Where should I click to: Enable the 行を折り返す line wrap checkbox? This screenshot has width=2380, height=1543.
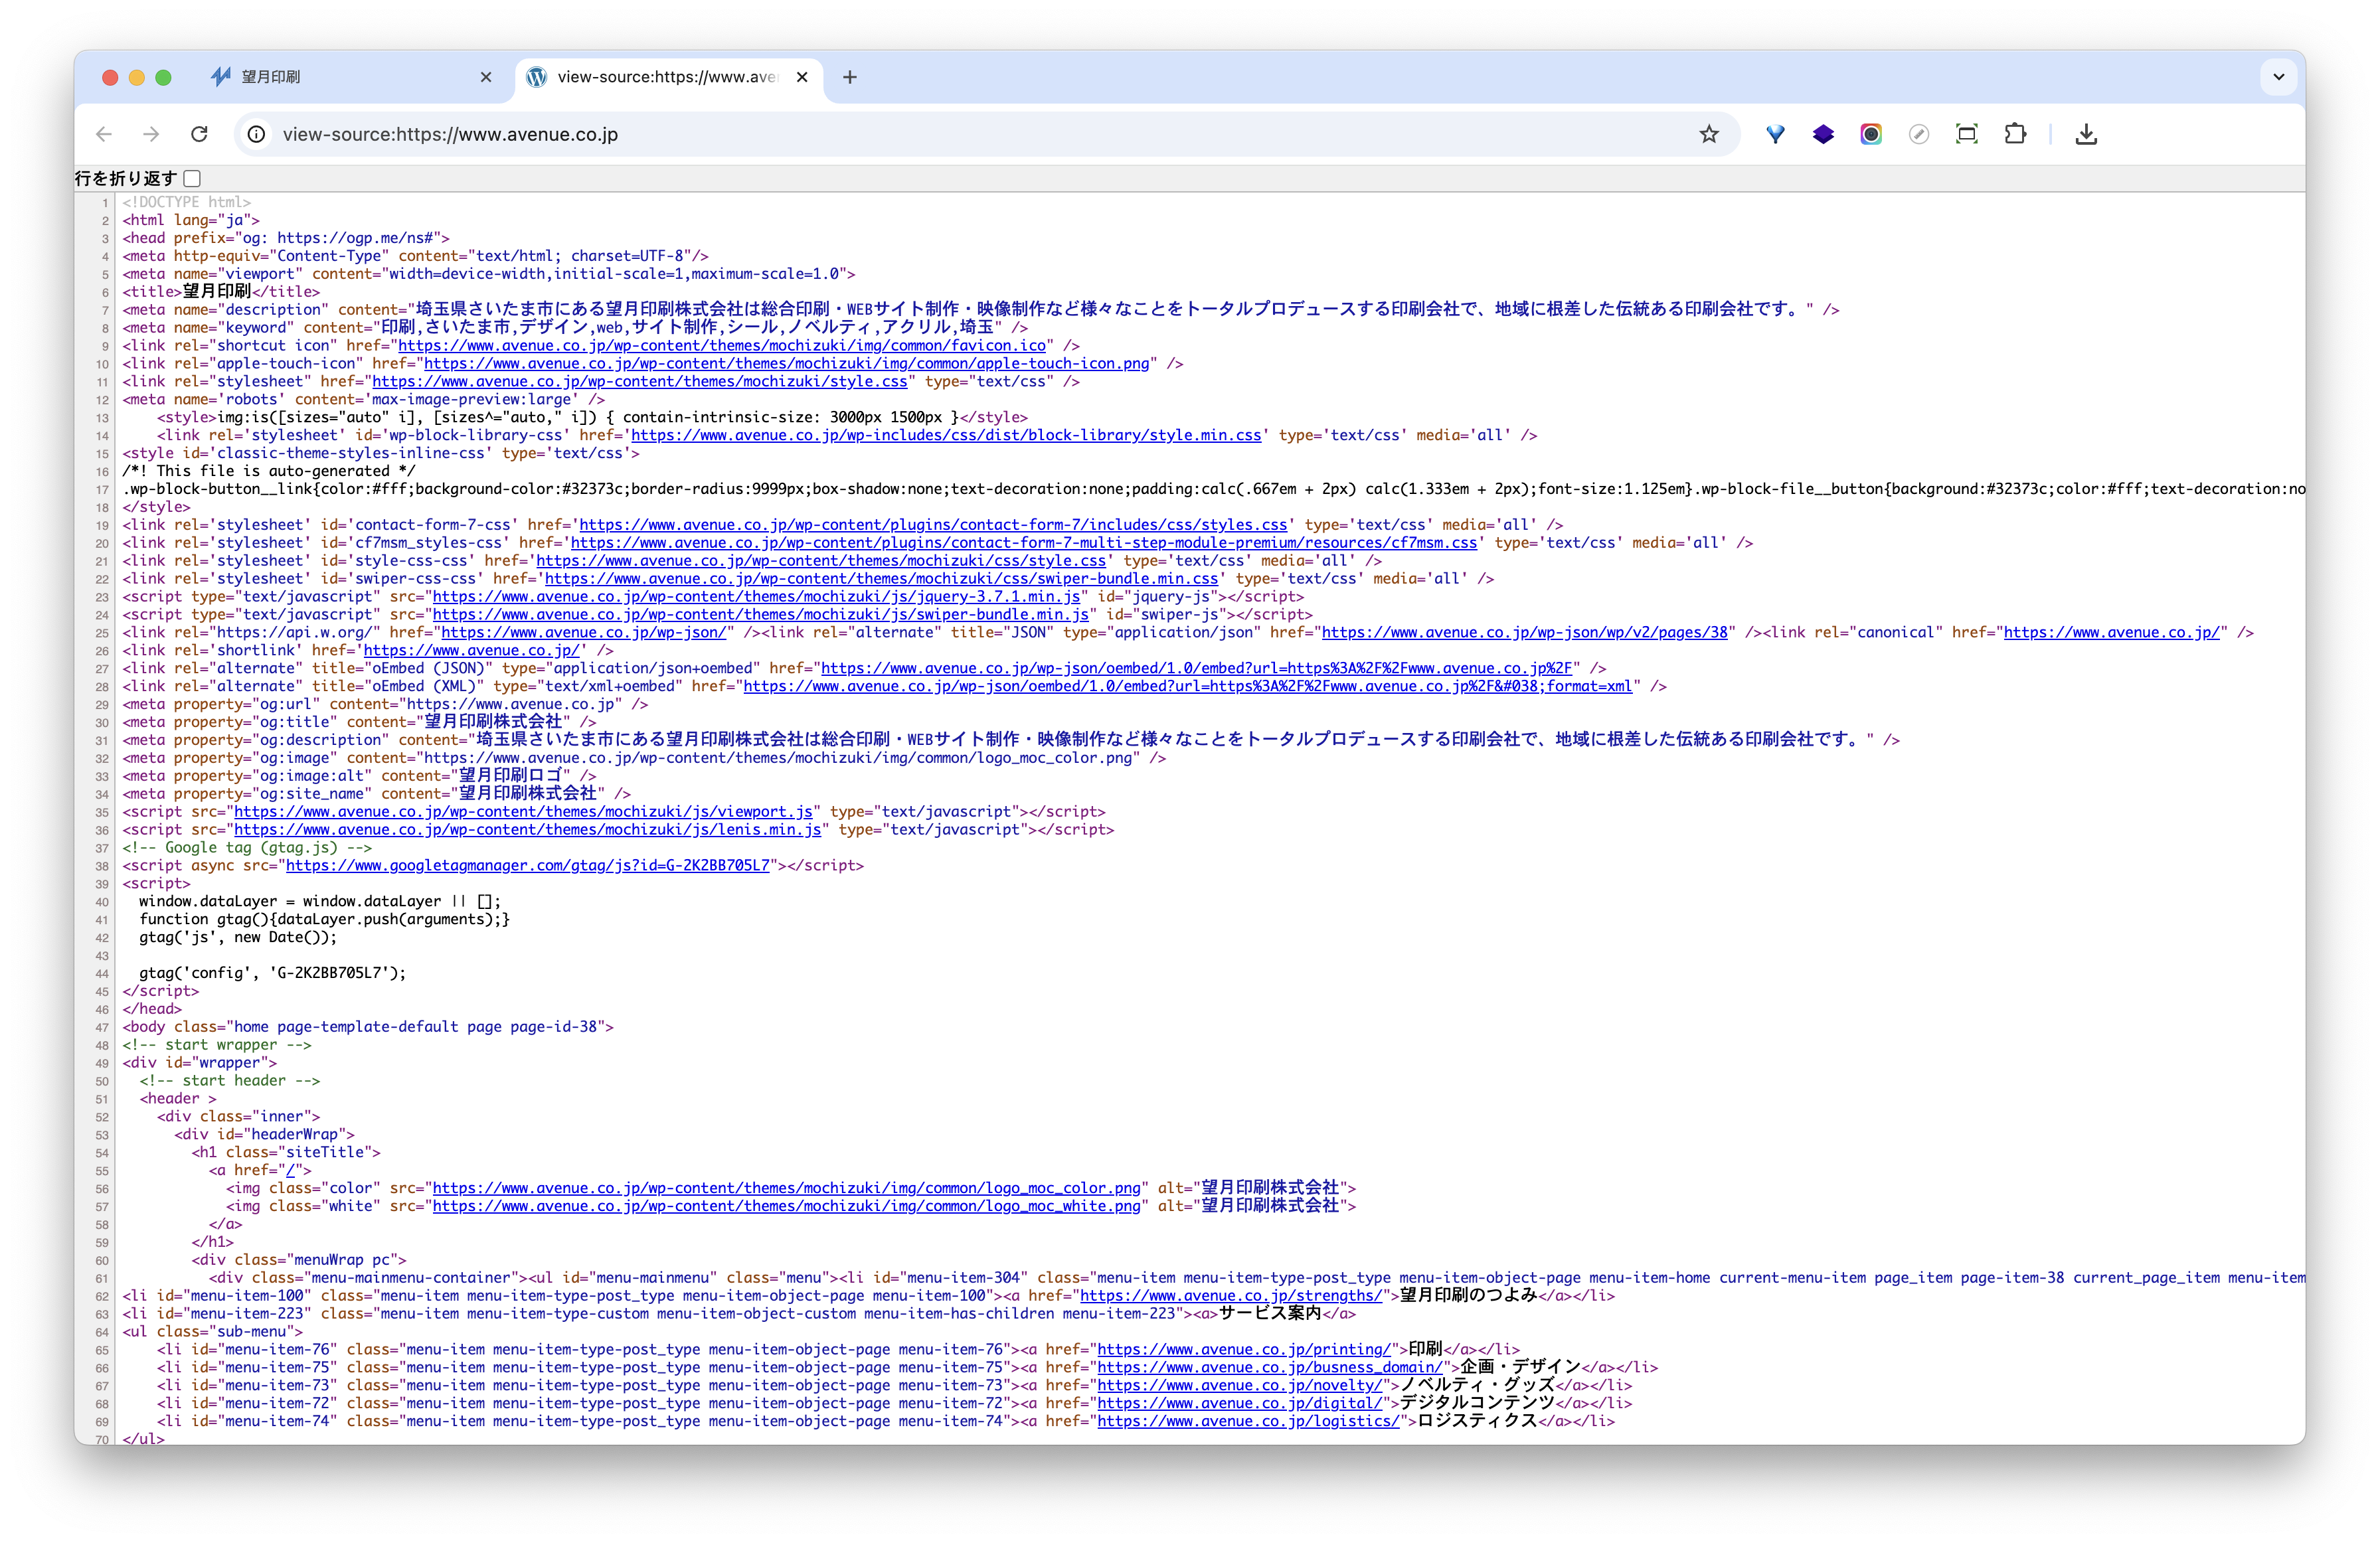point(193,179)
